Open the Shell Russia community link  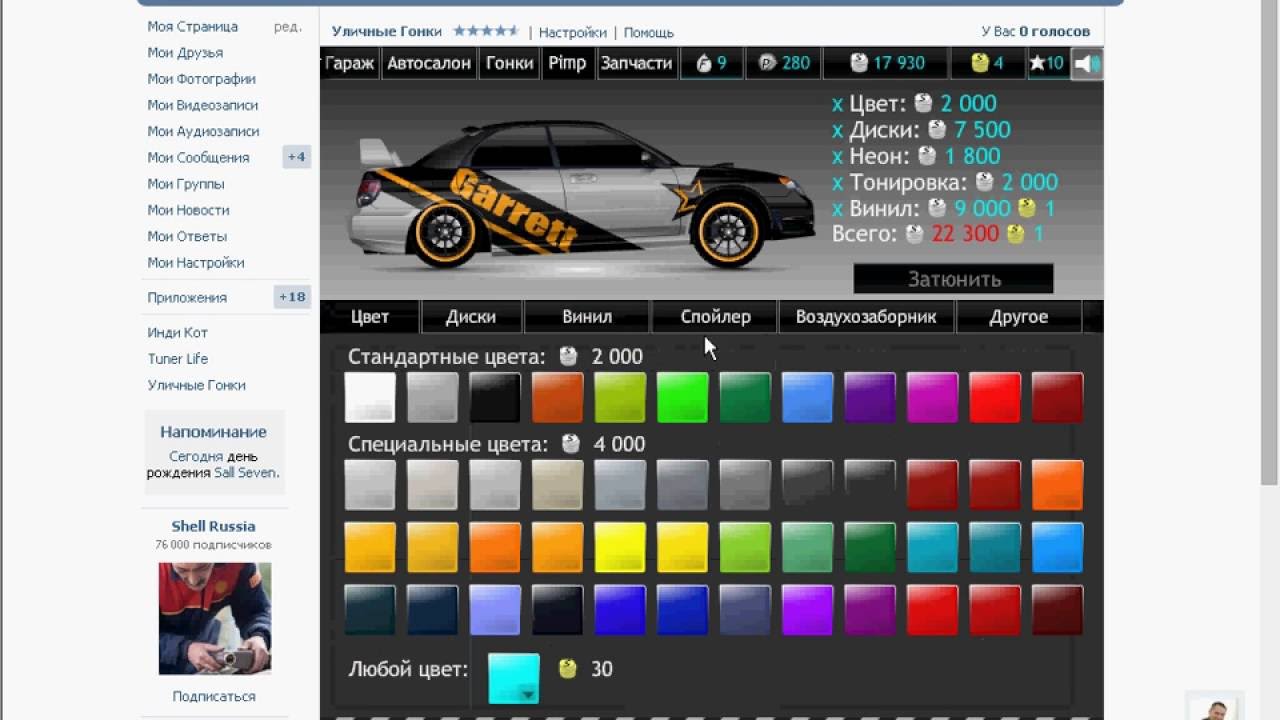coord(213,526)
